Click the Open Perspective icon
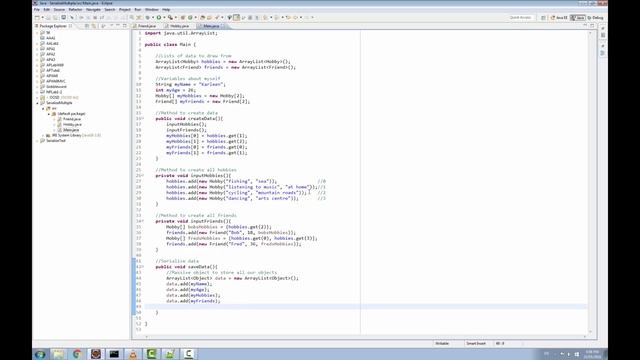 coord(543,18)
